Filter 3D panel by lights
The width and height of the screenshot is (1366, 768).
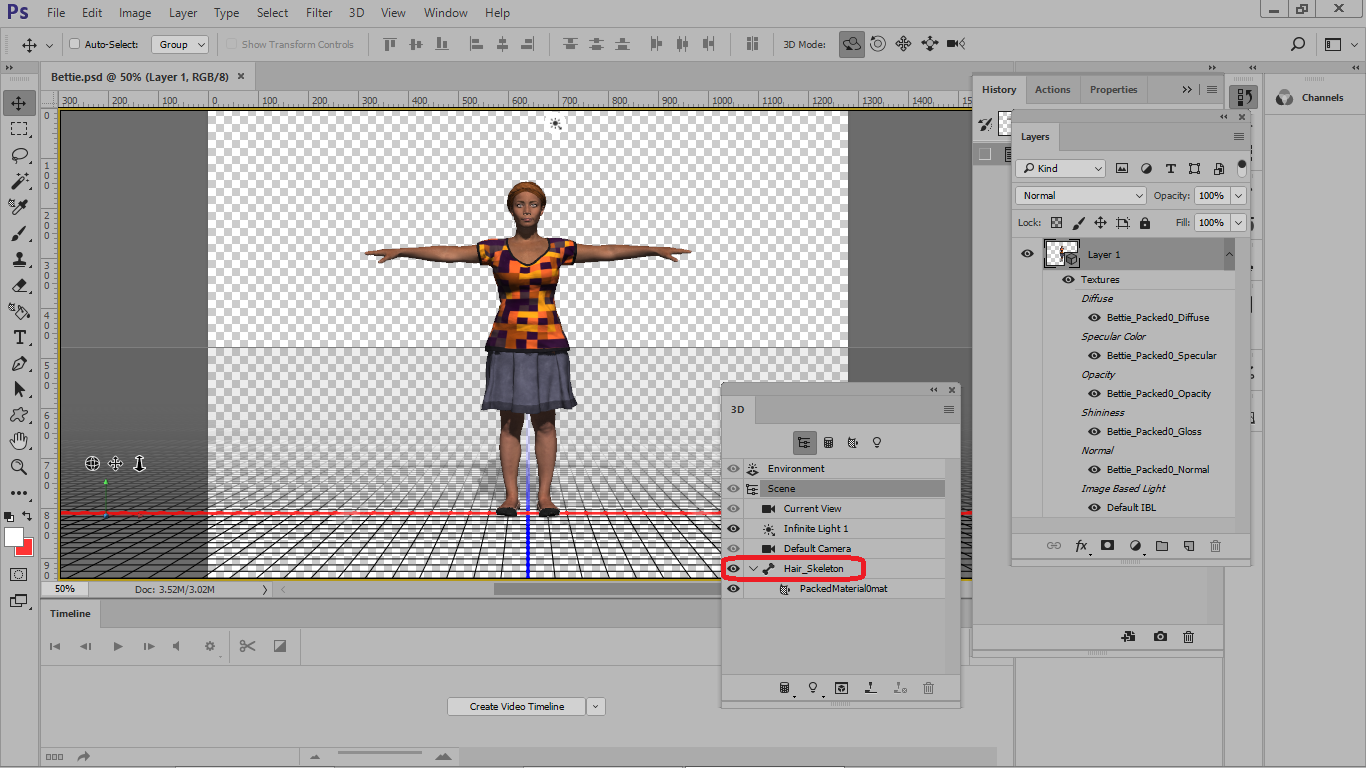tap(877, 442)
